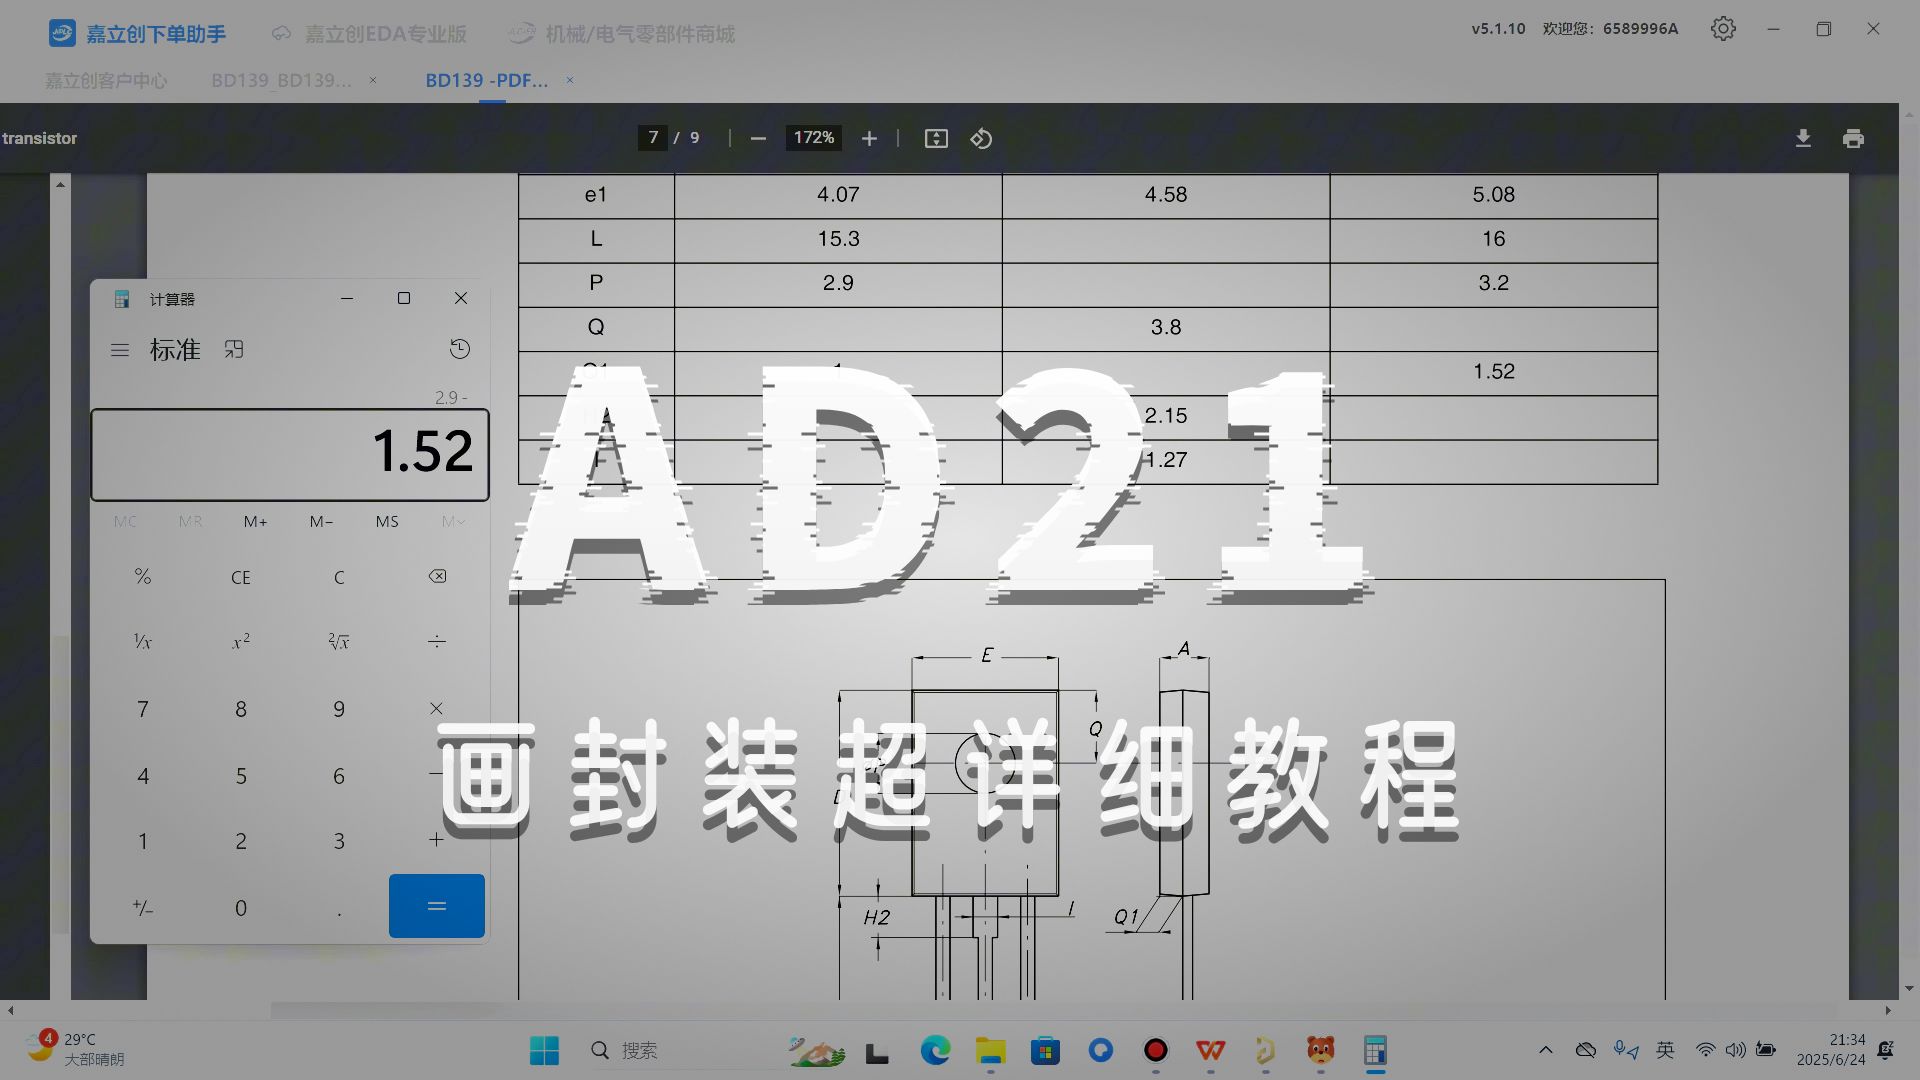Rotate the PDF page
The width and height of the screenshot is (1920, 1080).
pyautogui.click(x=981, y=138)
